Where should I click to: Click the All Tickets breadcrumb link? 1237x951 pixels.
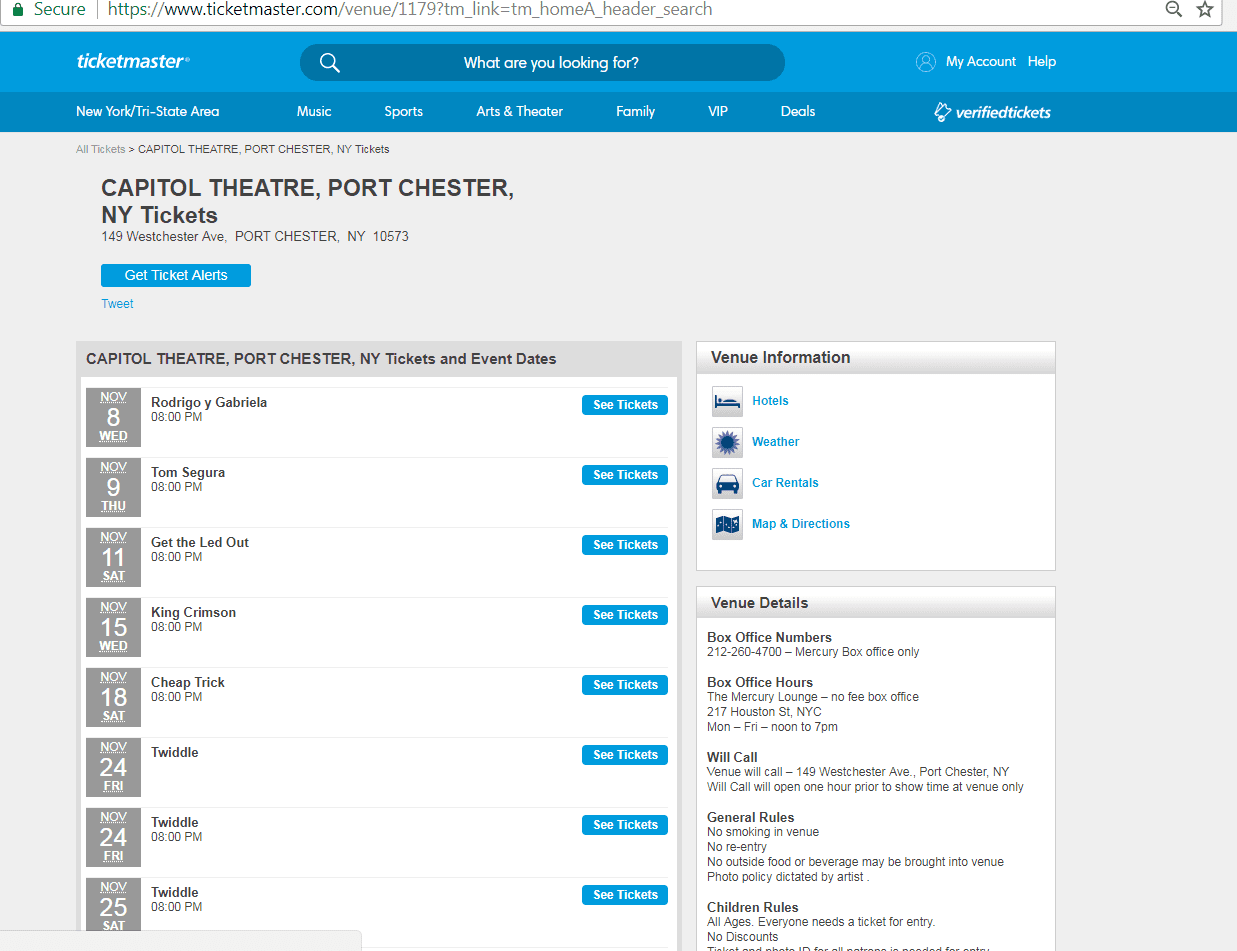pos(101,149)
